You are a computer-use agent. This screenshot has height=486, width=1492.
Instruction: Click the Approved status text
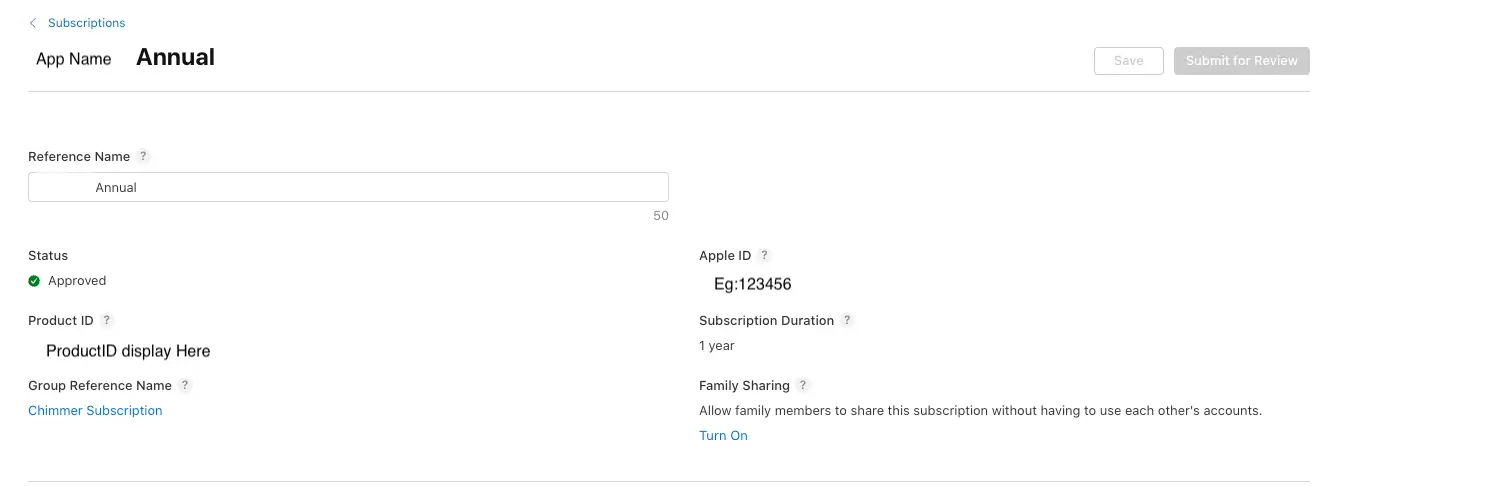77,281
